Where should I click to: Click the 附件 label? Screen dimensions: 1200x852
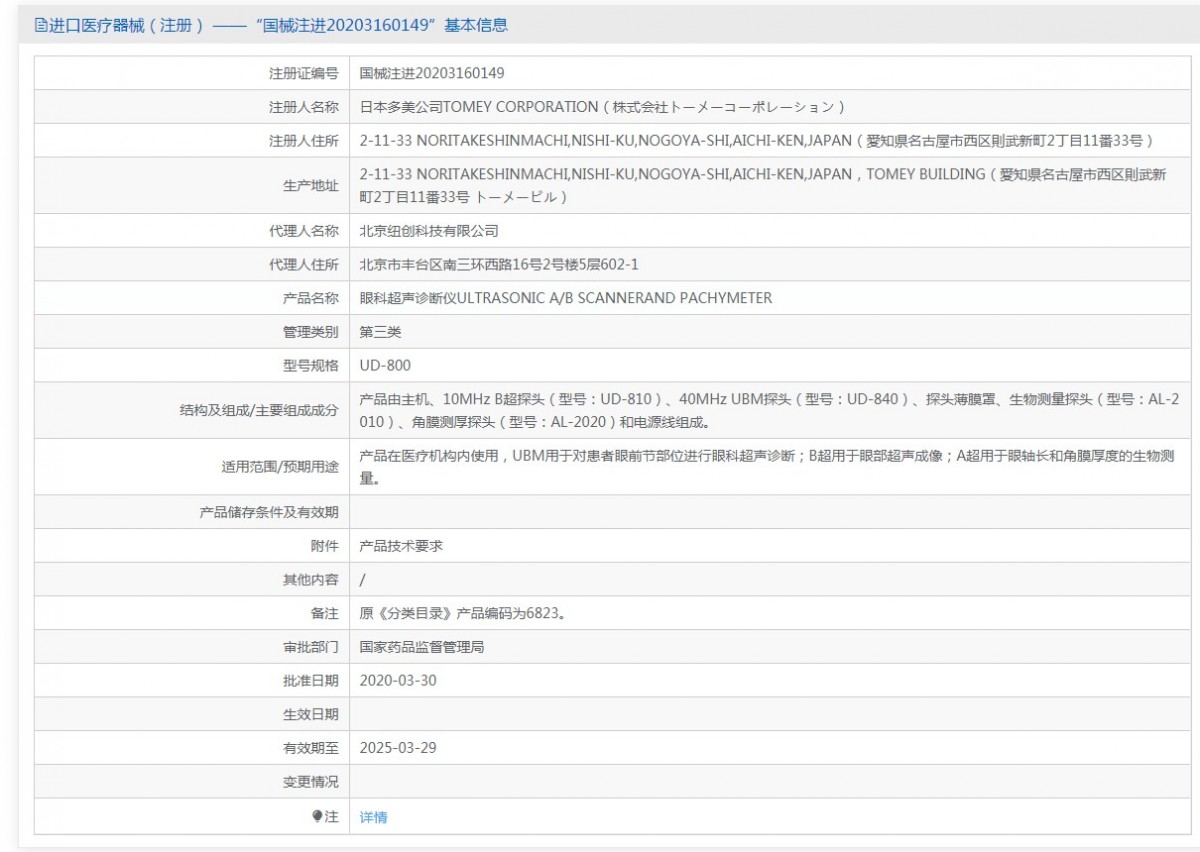[325, 546]
